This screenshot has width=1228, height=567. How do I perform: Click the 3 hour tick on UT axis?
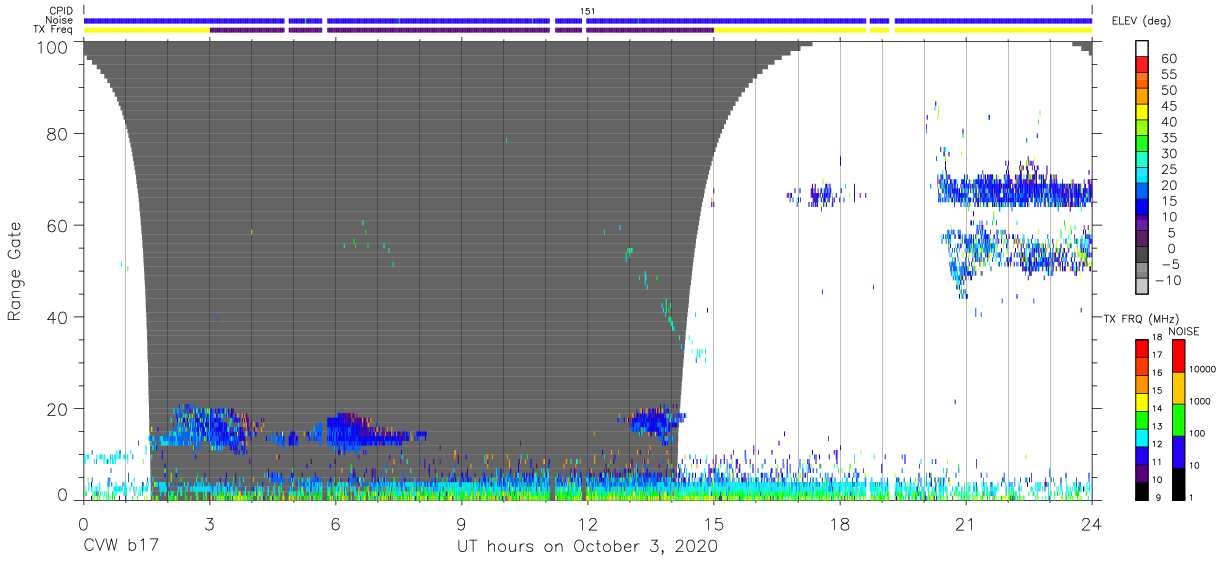point(209,524)
